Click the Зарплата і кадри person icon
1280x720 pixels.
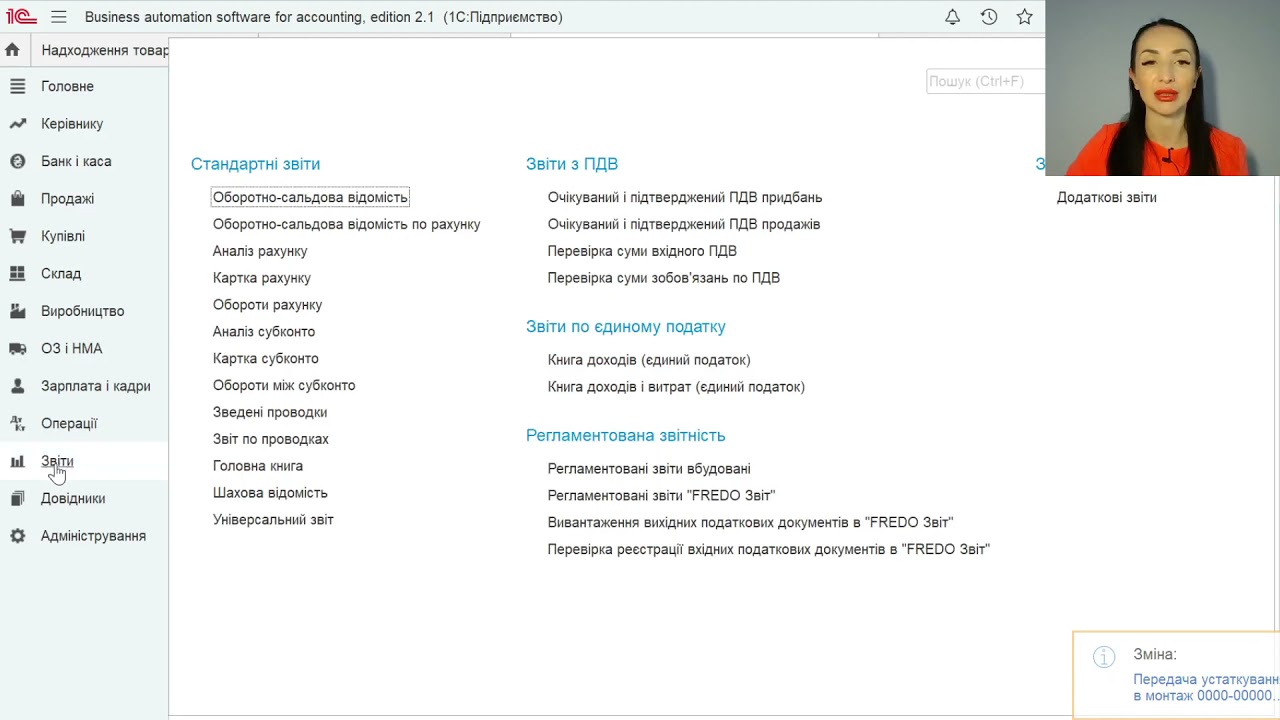(17, 386)
